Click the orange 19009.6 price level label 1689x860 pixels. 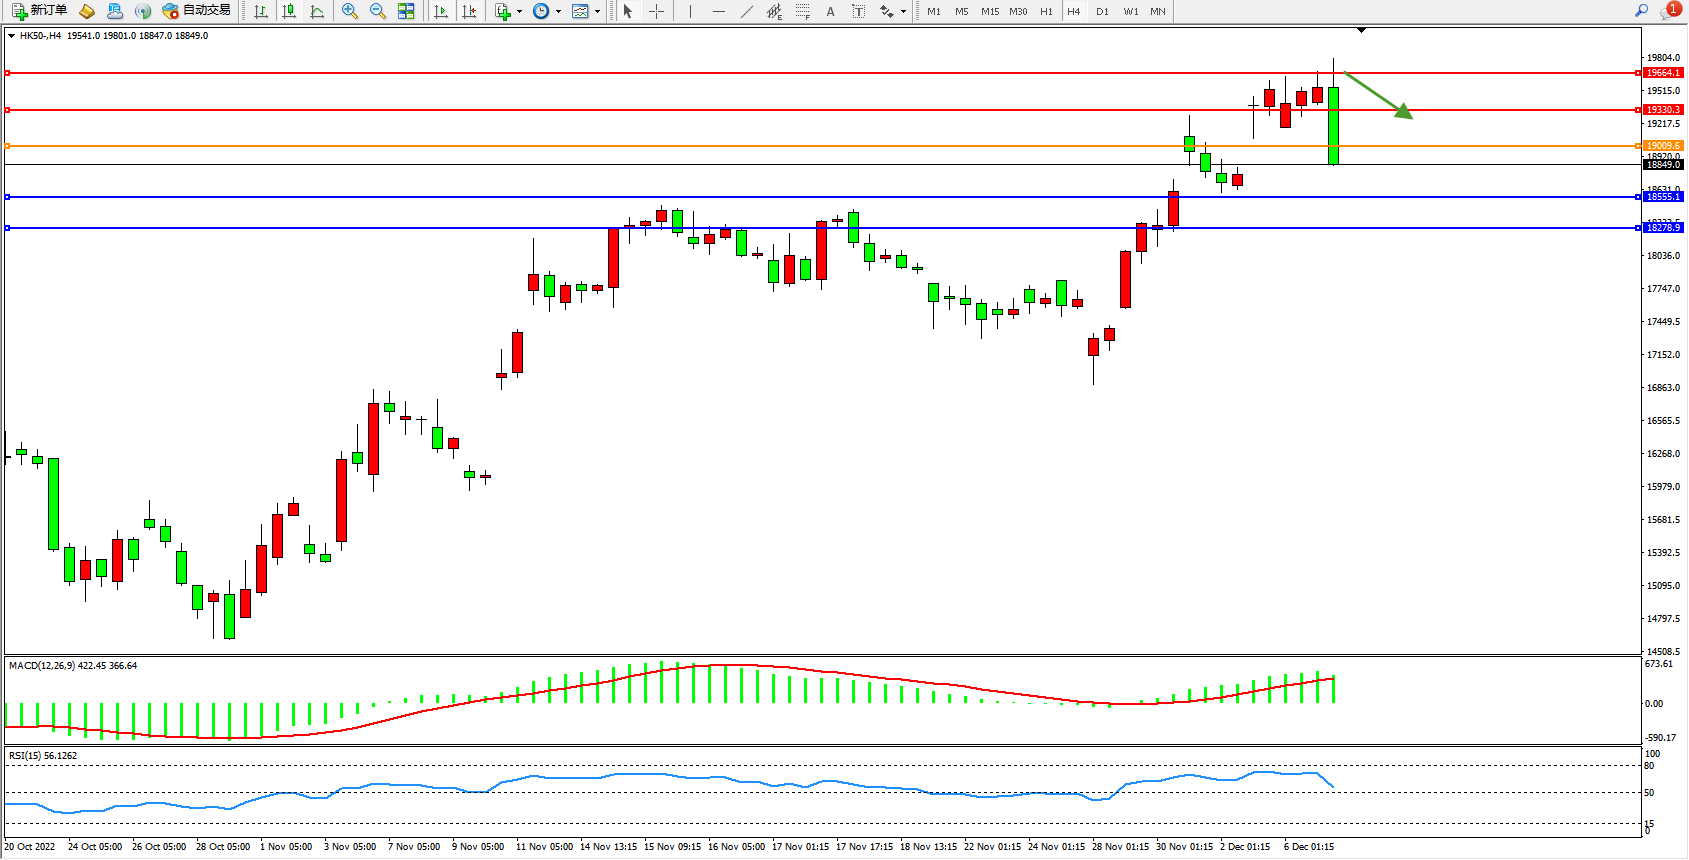(x=1663, y=146)
